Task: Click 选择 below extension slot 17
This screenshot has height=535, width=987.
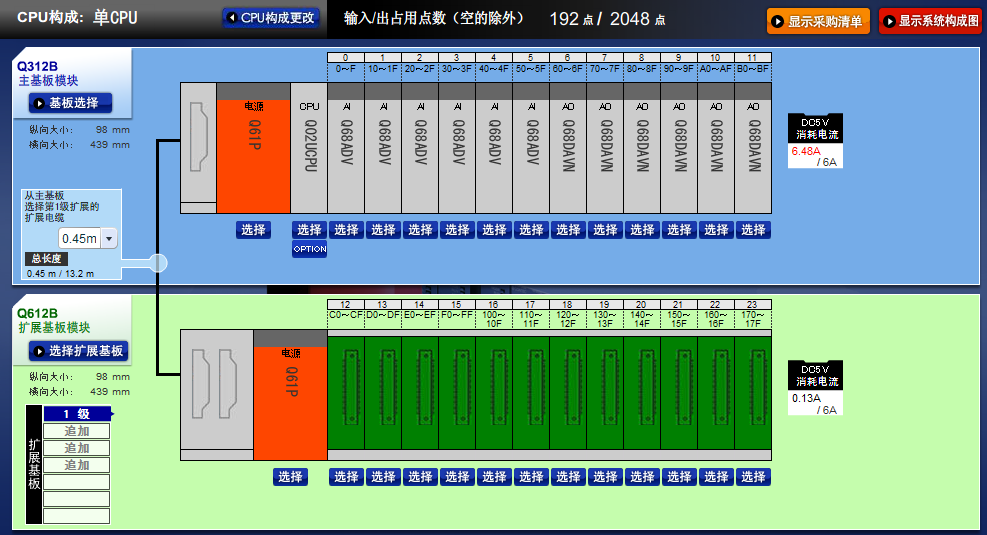Action: pos(531,477)
